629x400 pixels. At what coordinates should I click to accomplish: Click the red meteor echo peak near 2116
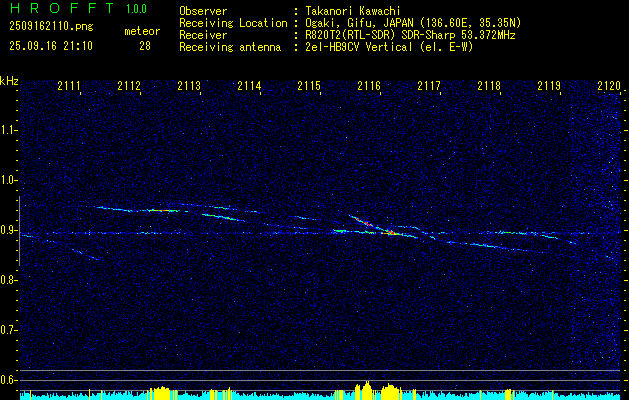[390, 232]
